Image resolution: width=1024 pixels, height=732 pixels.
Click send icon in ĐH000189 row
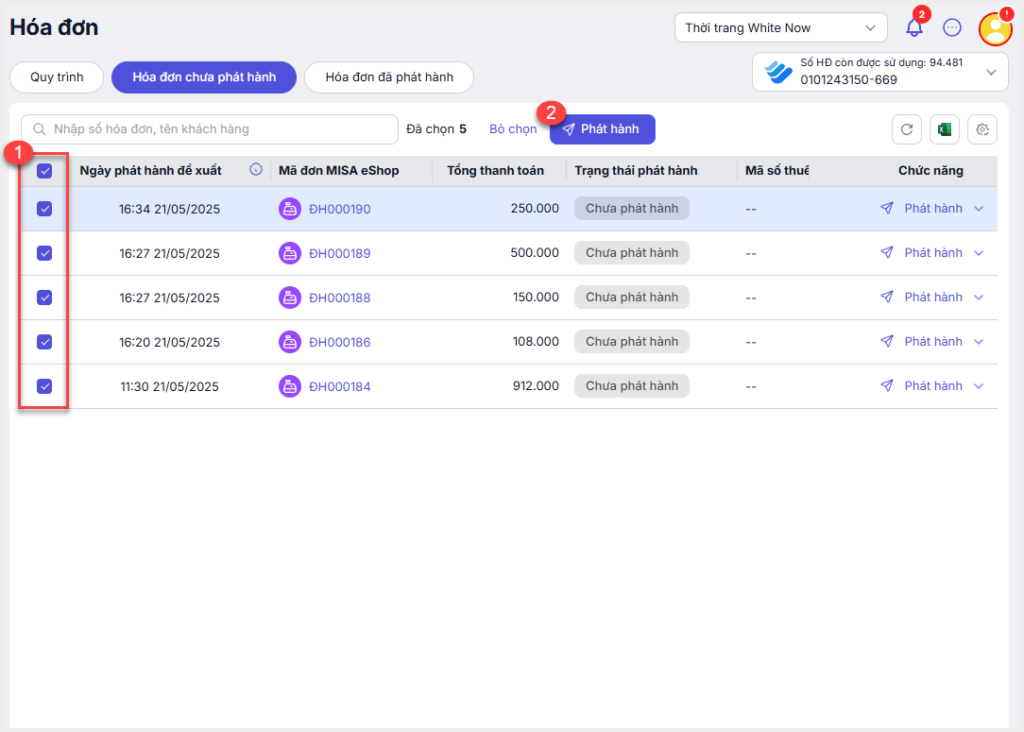click(886, 253)
